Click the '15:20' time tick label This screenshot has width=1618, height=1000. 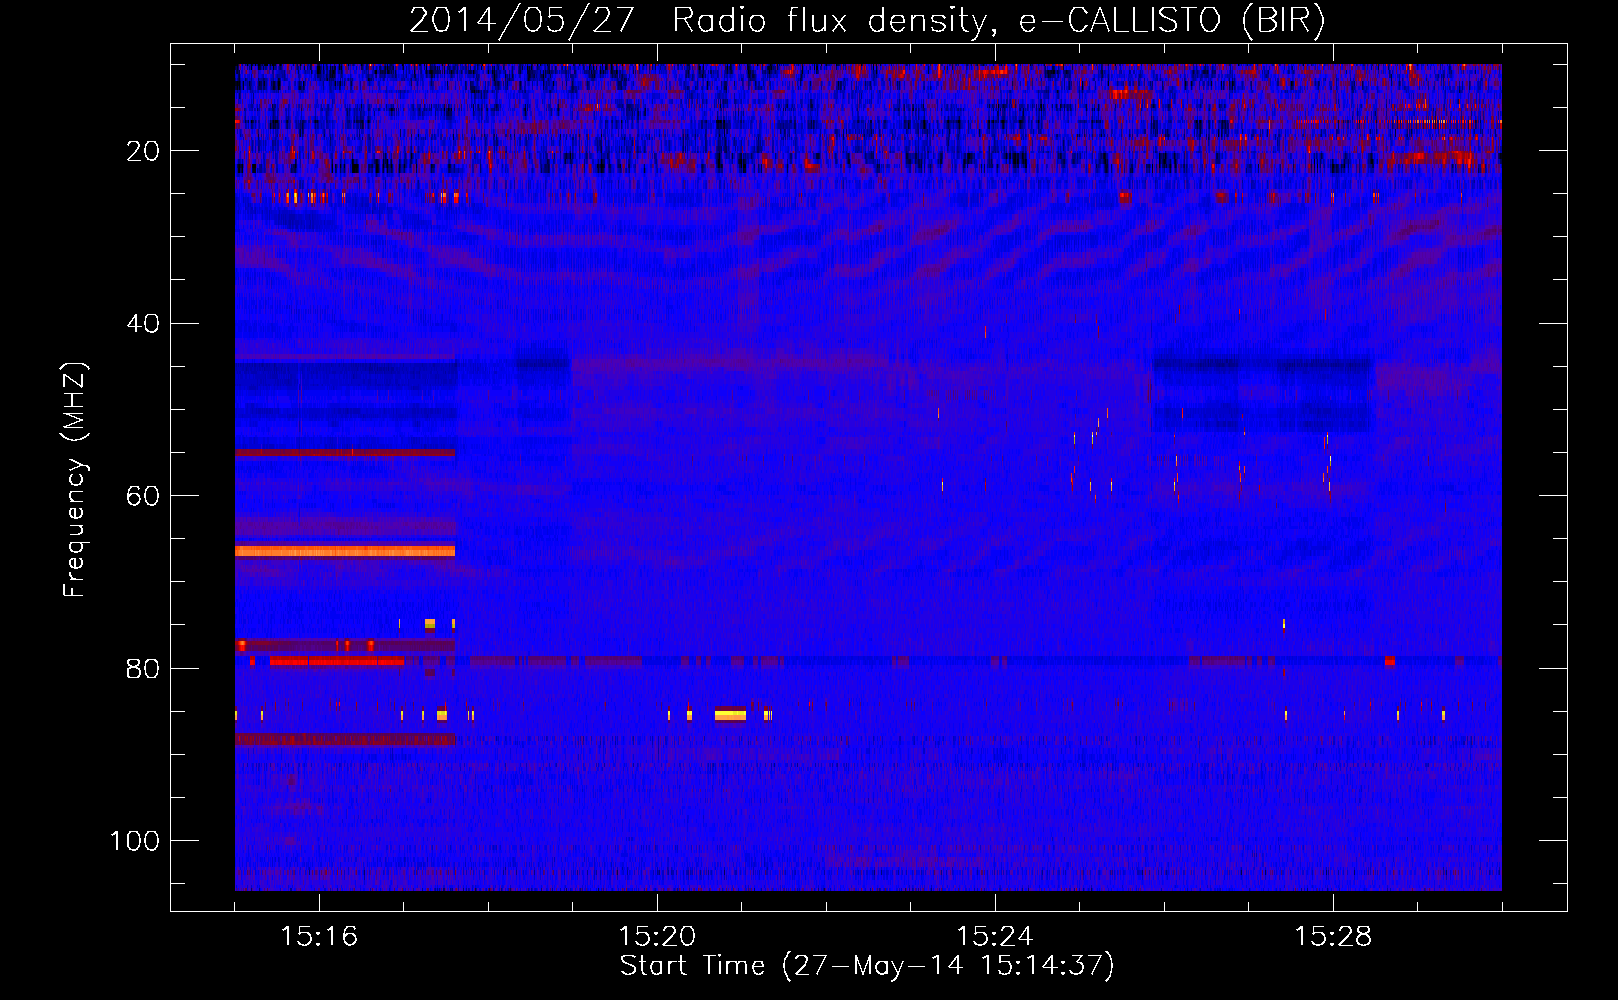657,937
